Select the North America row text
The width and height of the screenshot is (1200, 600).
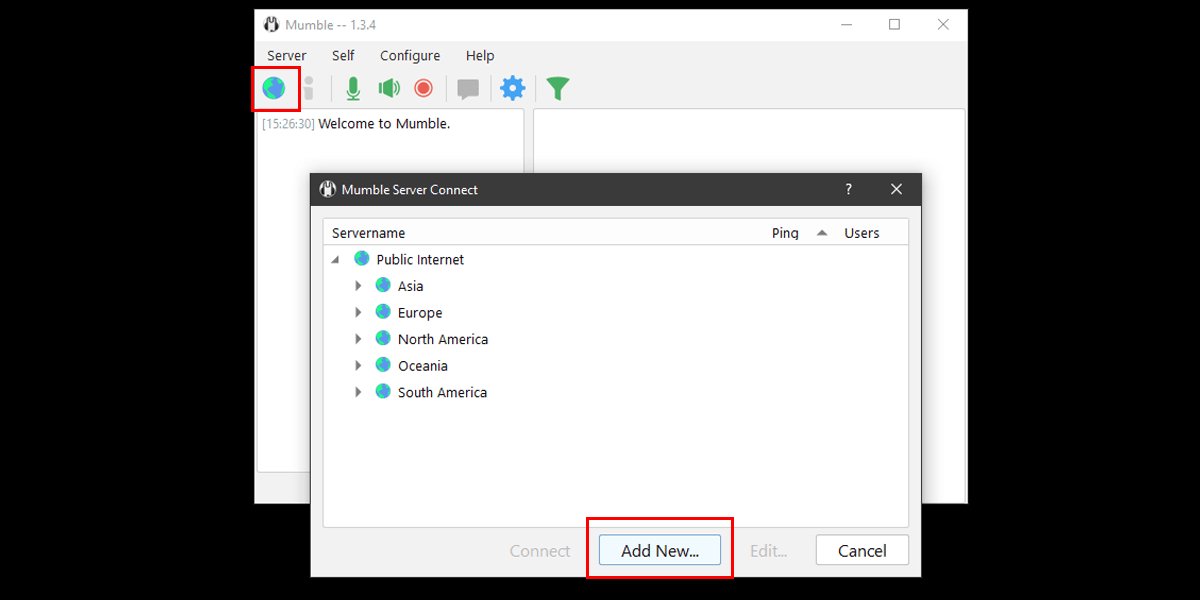[x=443, y=339]
